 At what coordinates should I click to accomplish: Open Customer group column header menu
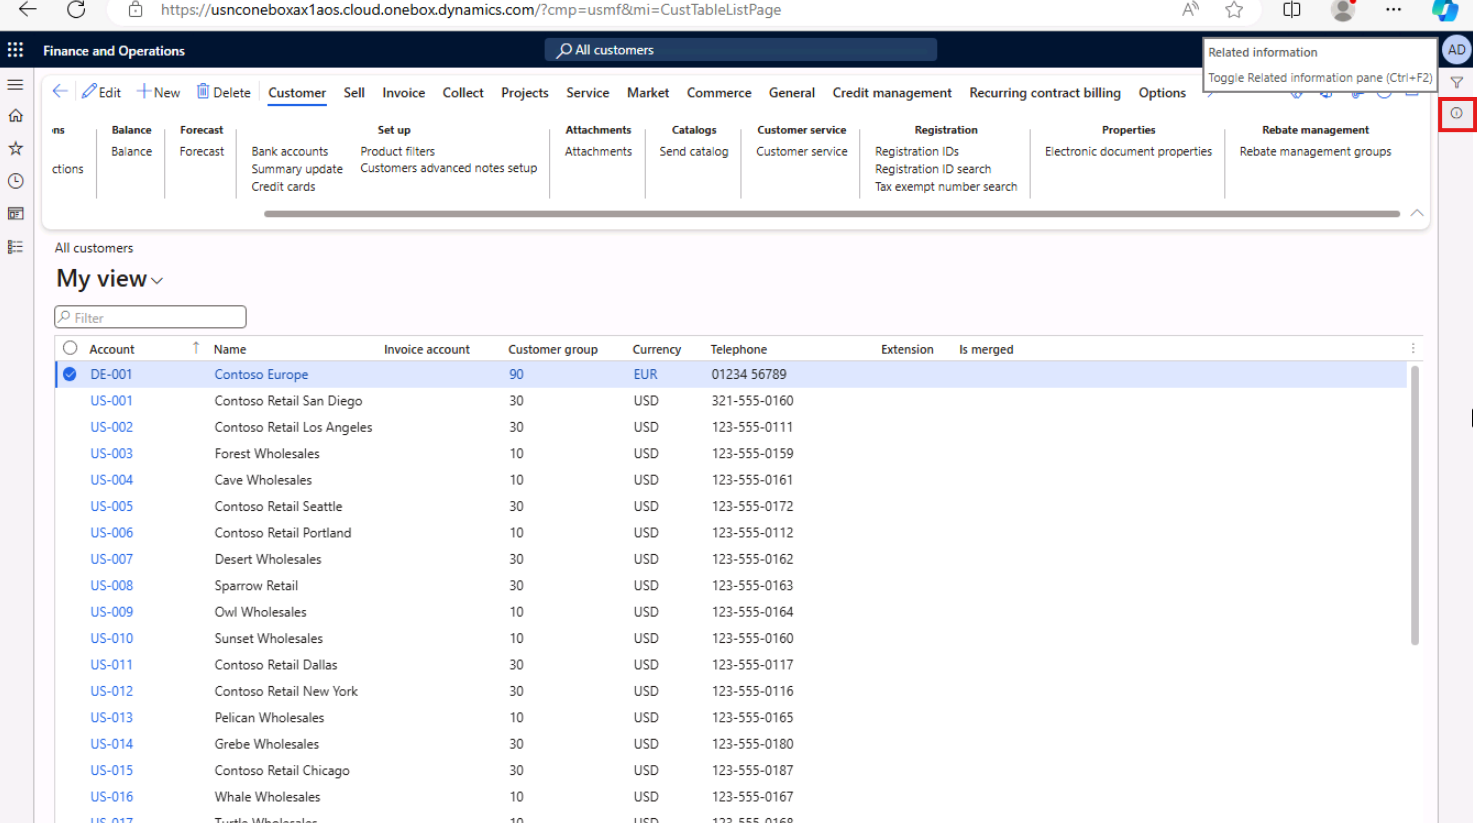coord(553,349)
